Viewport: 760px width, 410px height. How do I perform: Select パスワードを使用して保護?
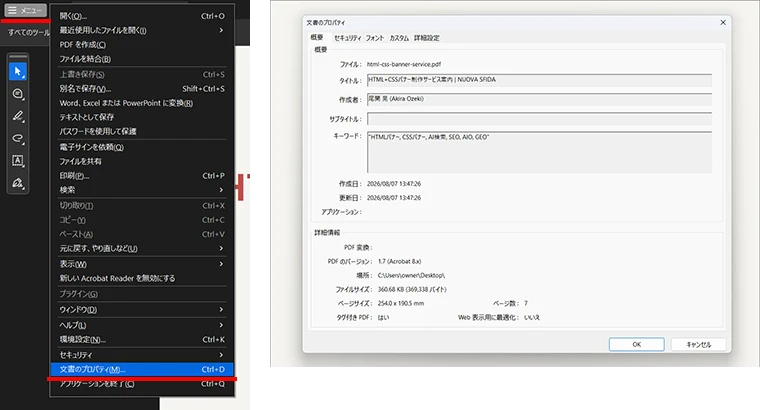tap(142, 131)
